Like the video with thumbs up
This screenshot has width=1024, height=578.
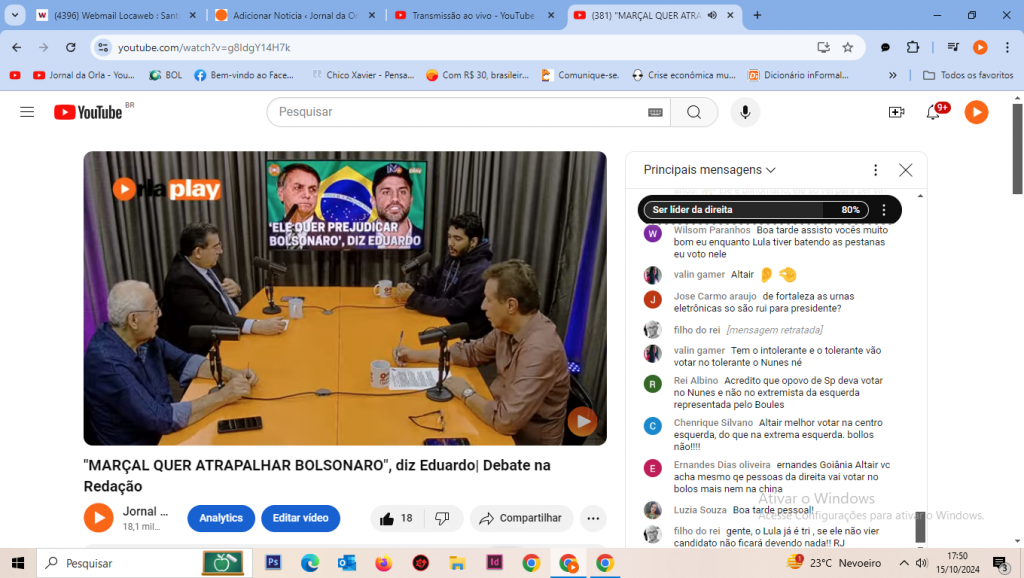396,518
